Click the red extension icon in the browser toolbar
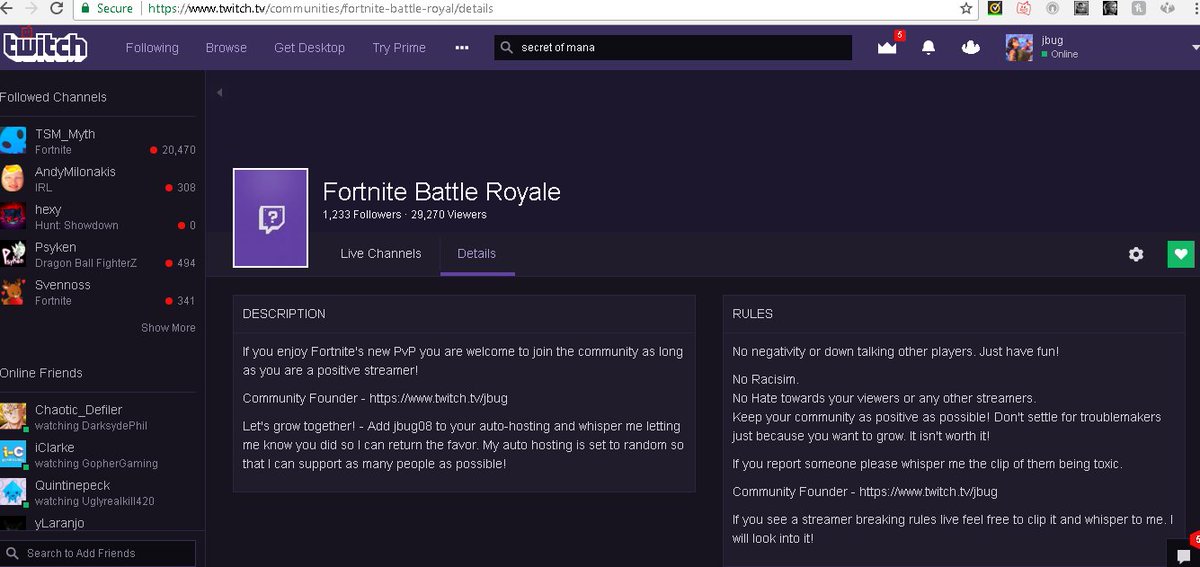Screen dimensions: 1200x567 click(x=1024, y=8)
